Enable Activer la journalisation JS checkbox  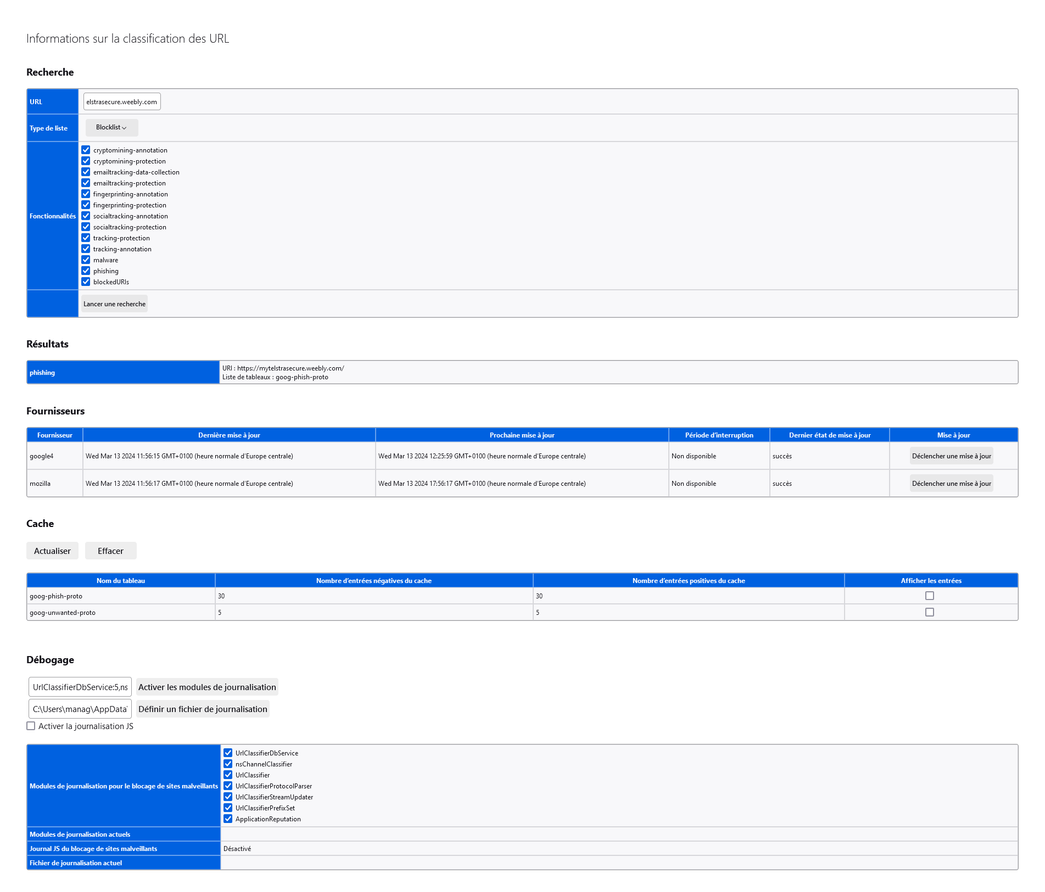(x=31, y=726)
